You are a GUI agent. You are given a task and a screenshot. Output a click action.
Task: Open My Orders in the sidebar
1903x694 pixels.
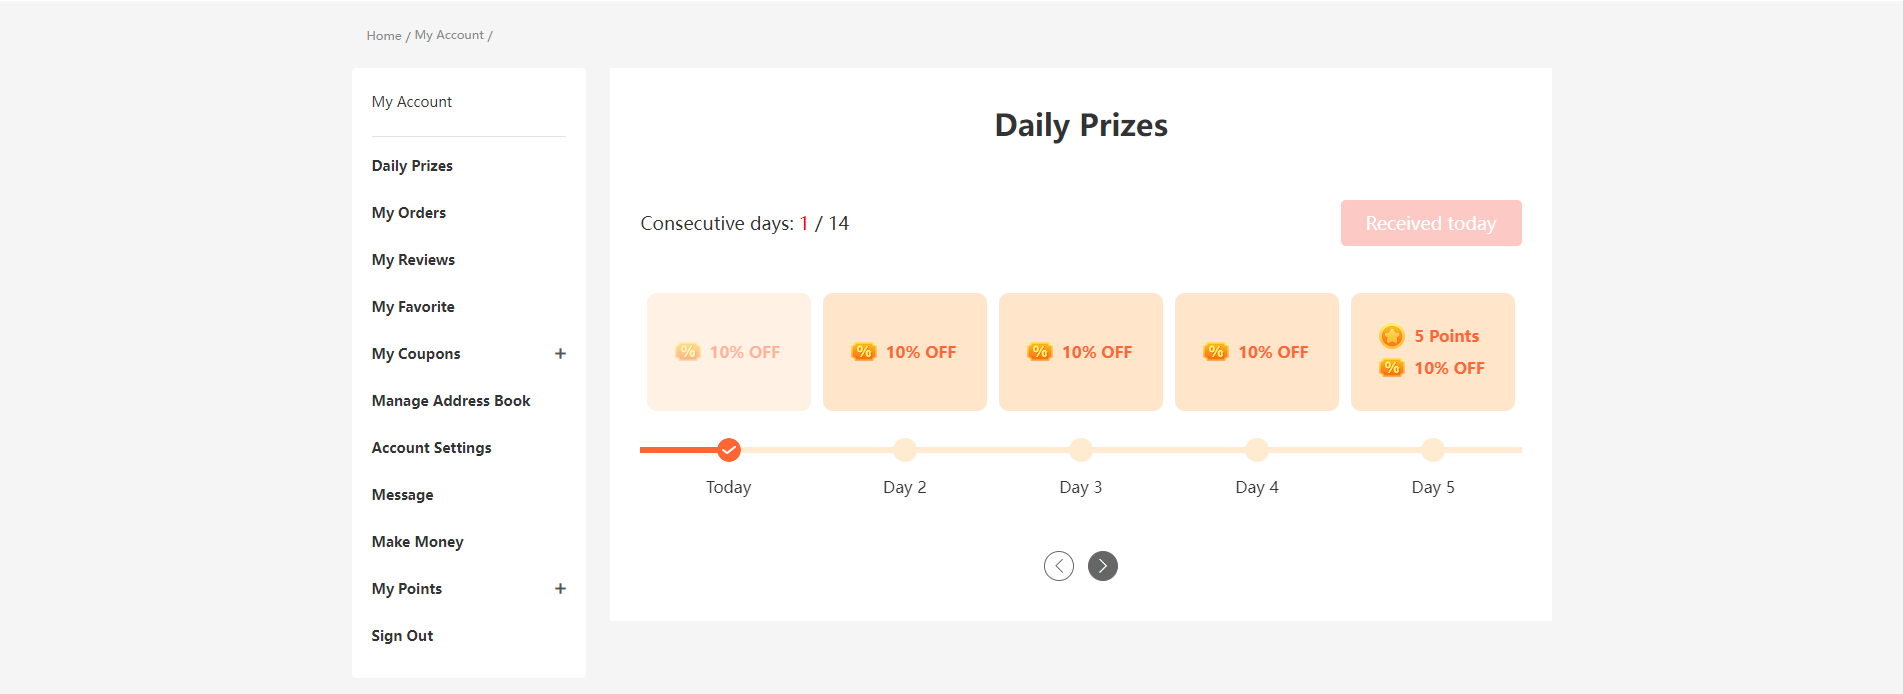click(x=409, y=213)
